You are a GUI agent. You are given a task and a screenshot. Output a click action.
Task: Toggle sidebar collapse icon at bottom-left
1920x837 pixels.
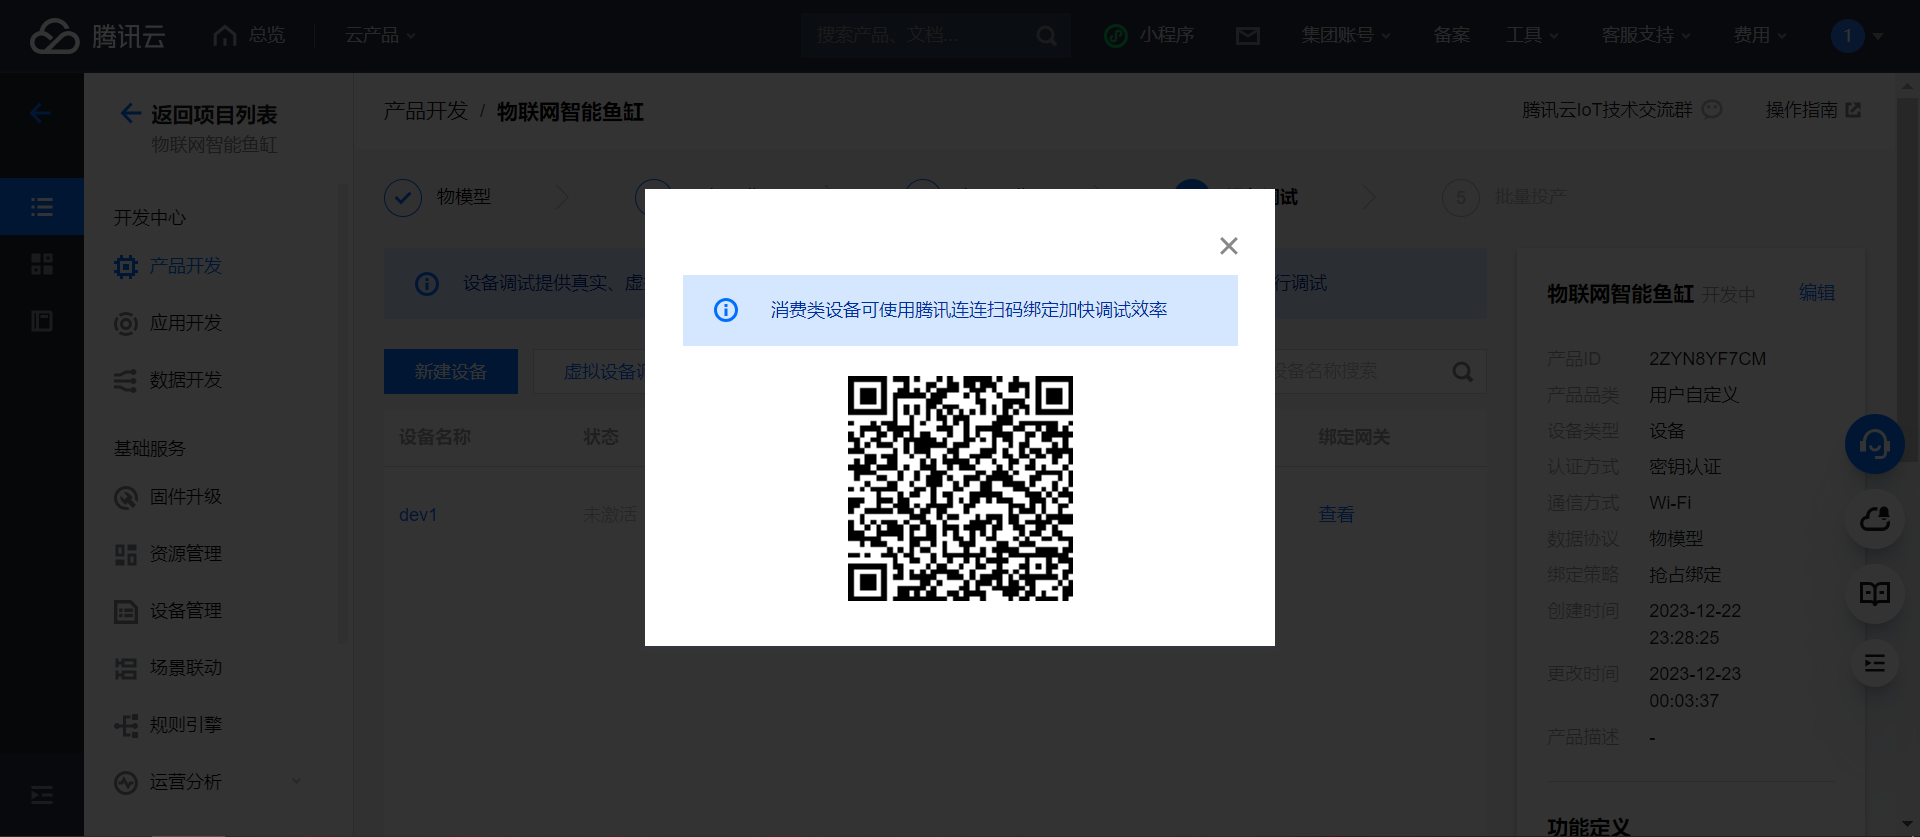coord(42,795)
